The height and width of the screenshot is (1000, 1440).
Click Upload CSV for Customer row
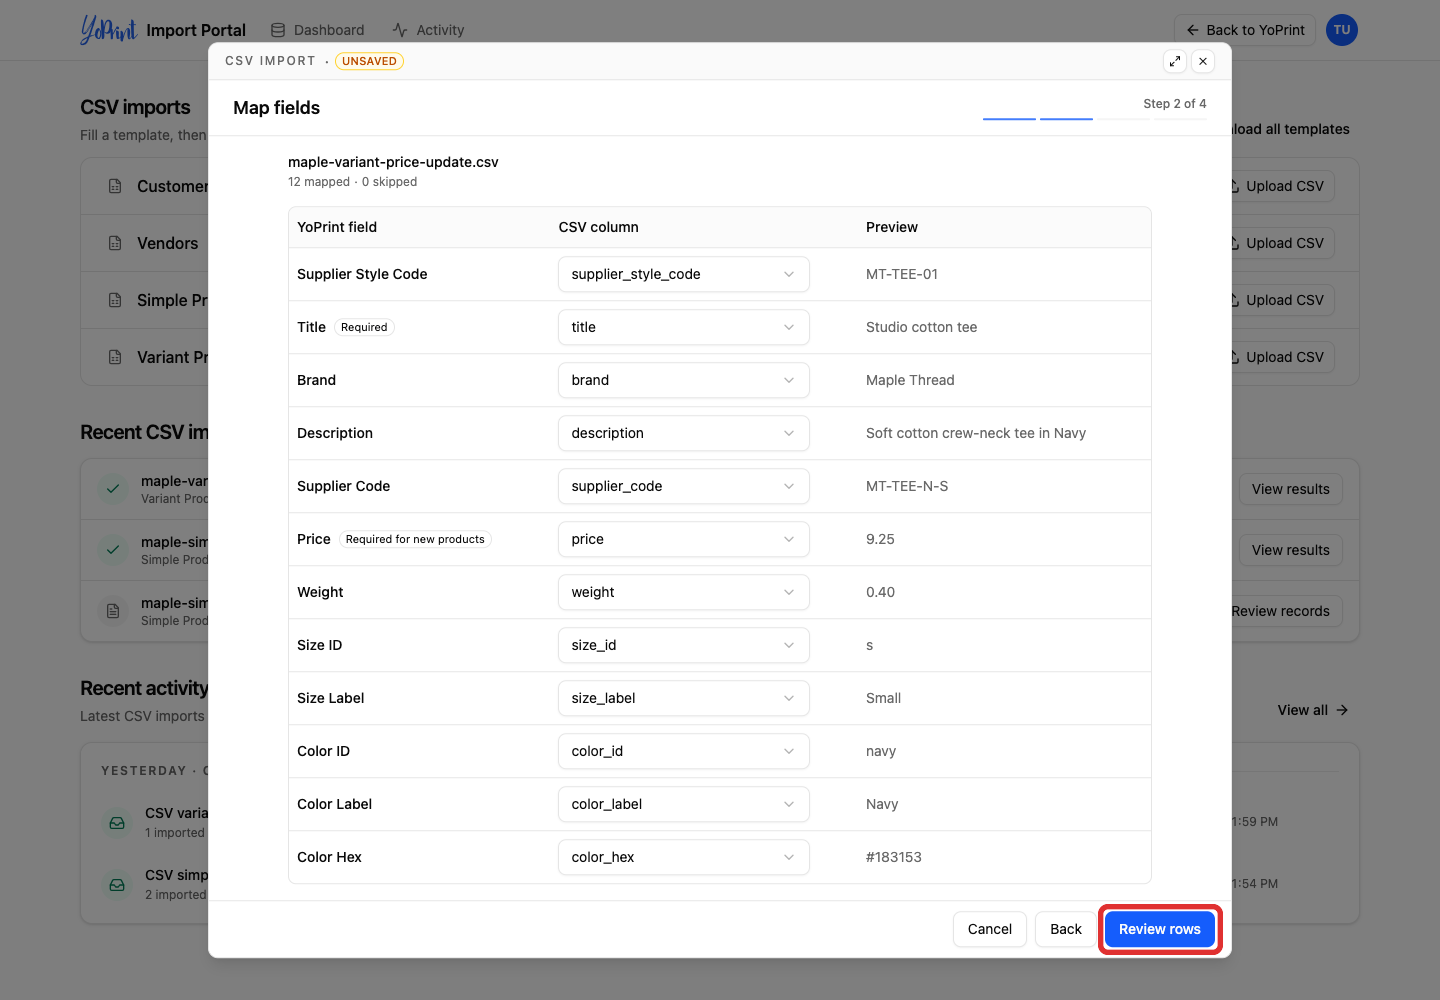[x=1284, y=186]
